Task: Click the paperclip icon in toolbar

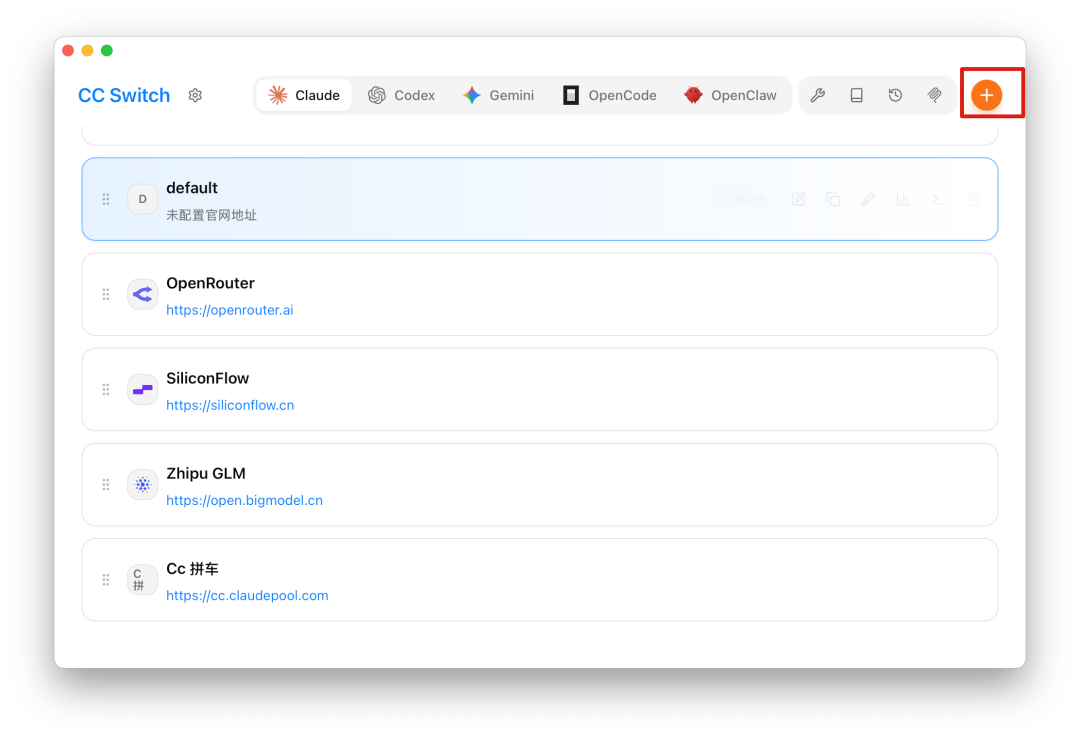Action: coord(934,95)
